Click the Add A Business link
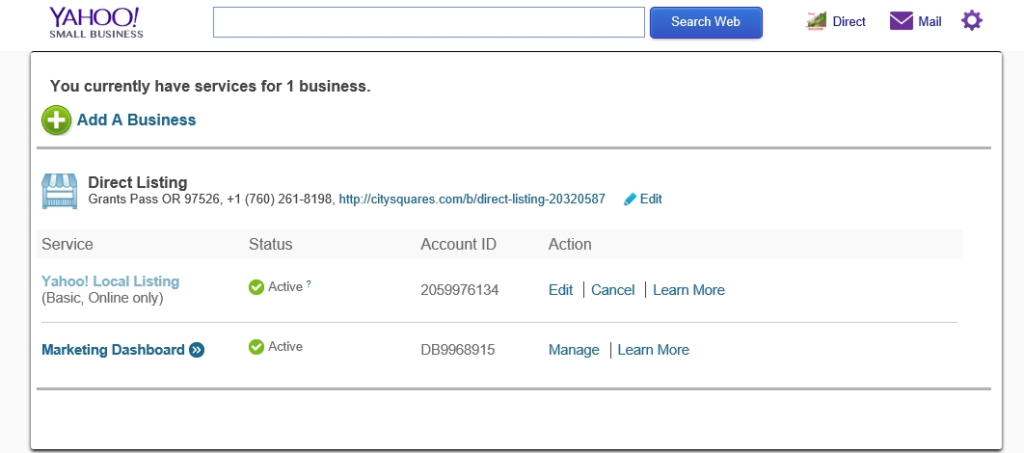Image resolution: width=1024 pixels, height=453 pixels. pyautogui.click(x=136, y=120)
